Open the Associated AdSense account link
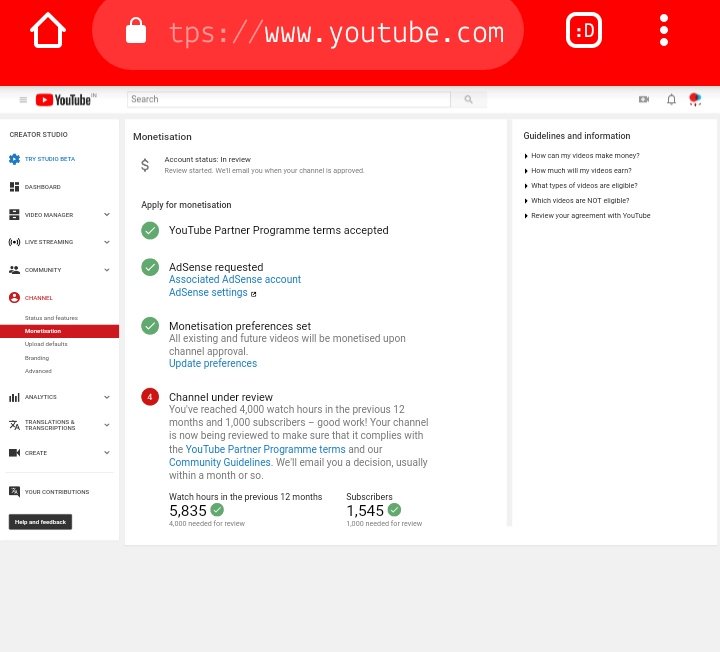Viewport: 720px width, 652px height. (235, 280)
